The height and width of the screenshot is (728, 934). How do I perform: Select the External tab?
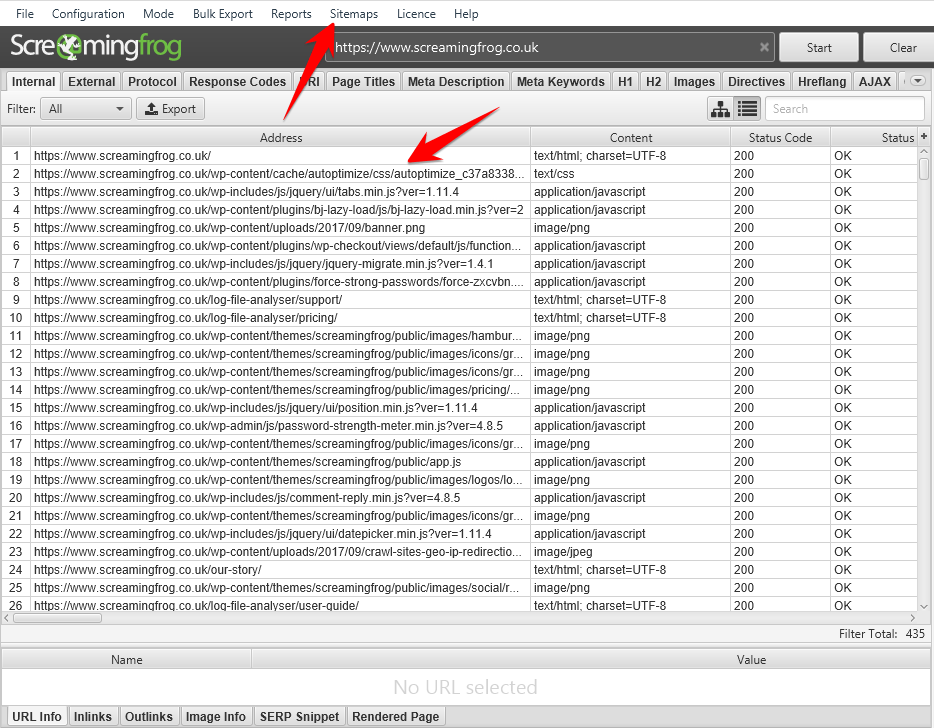(92, 82)
